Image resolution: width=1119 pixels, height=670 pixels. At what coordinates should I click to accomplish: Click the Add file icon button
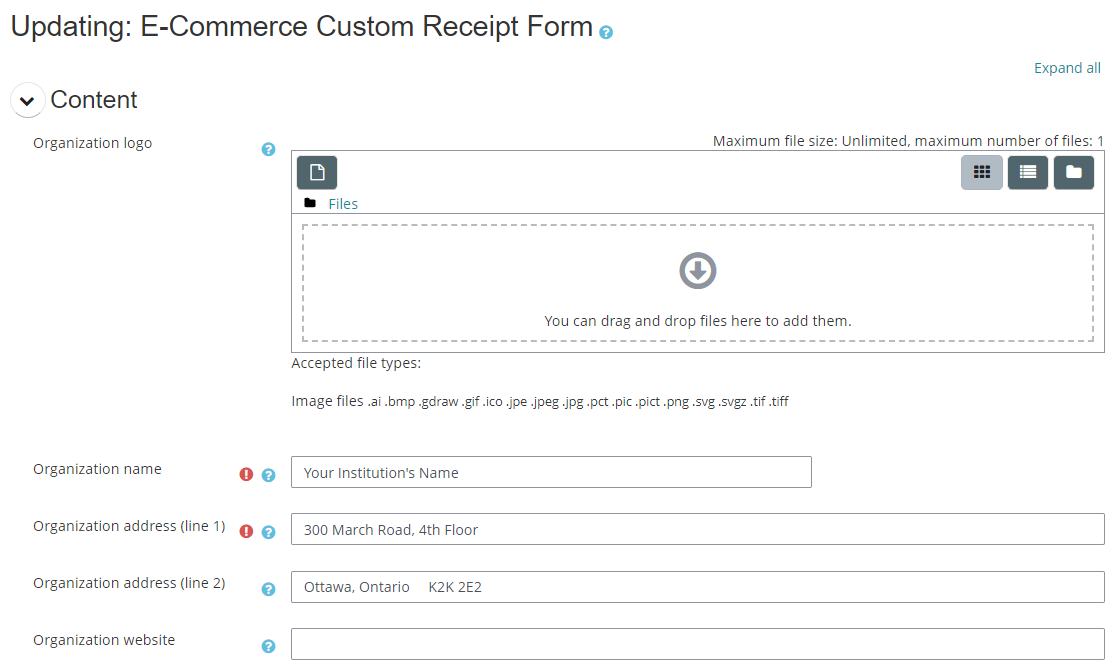point(317,173)
